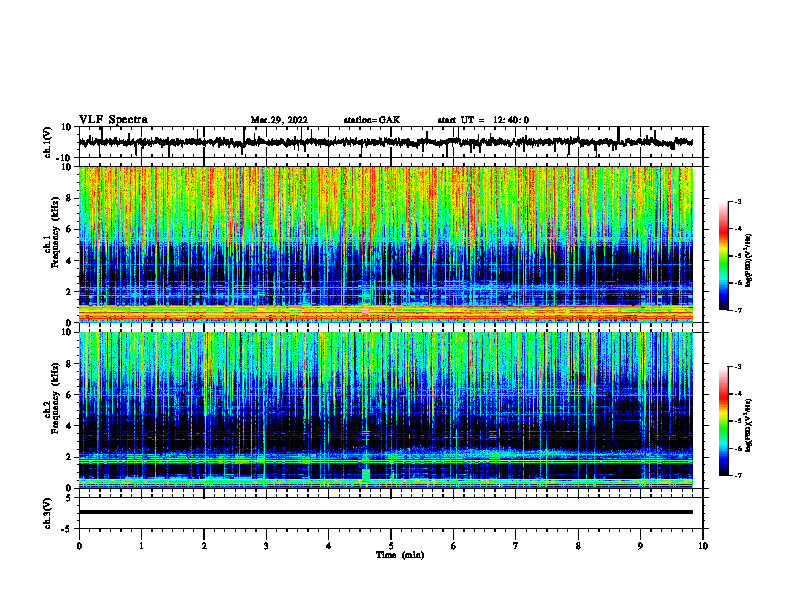792x612 pixels.
Task: Click the ch.2 spectrogram color bar
Action: click(x=723, y=421)
